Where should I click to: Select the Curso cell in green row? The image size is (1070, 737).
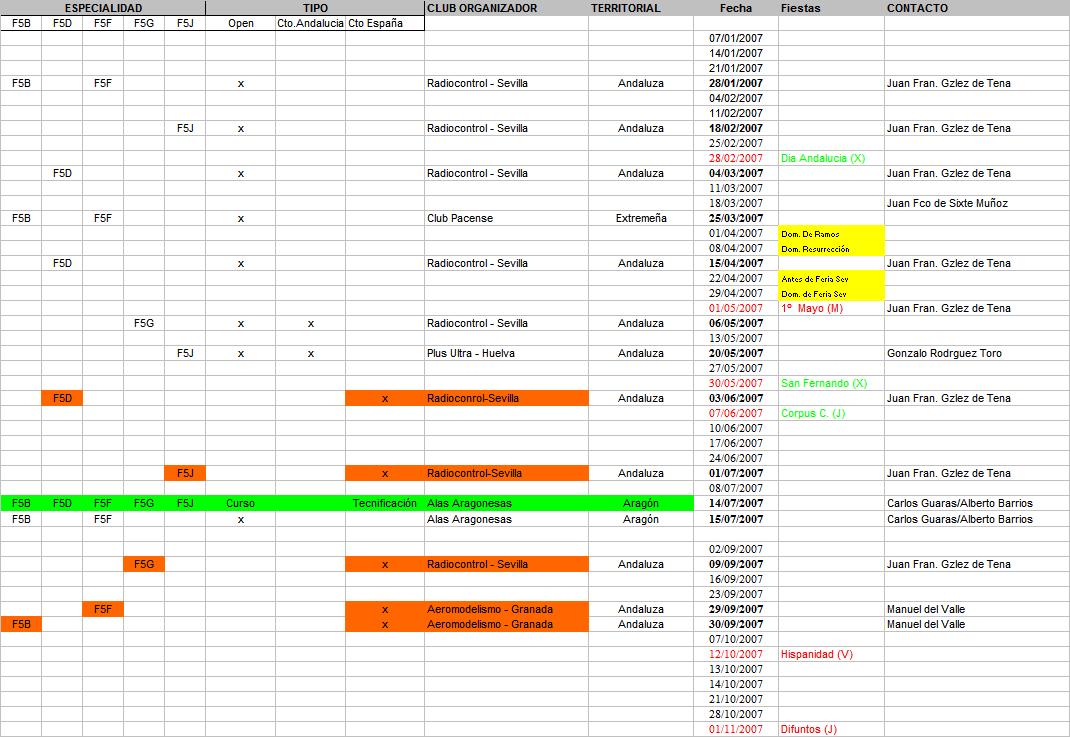tap(240, 503)
